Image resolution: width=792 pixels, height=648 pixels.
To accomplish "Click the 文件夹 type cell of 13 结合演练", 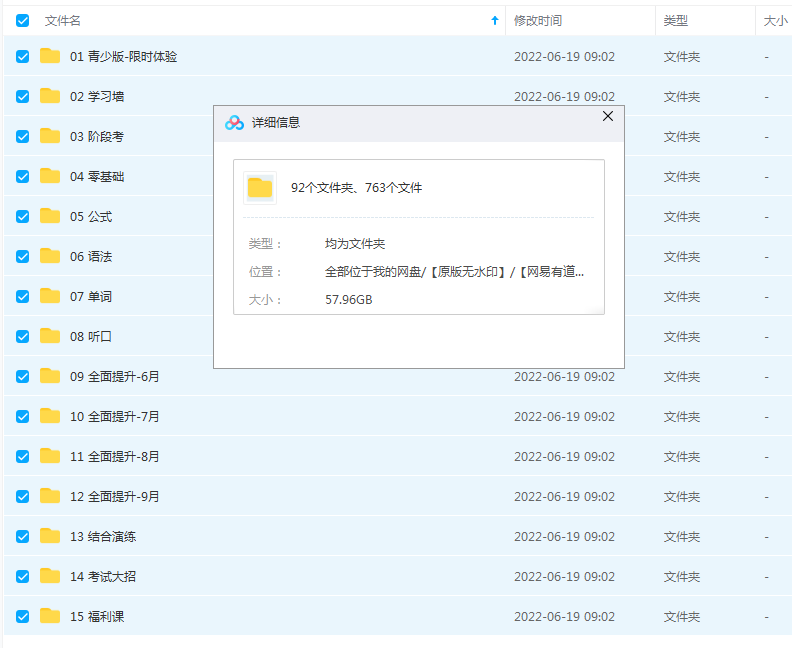I will [682, 536].
